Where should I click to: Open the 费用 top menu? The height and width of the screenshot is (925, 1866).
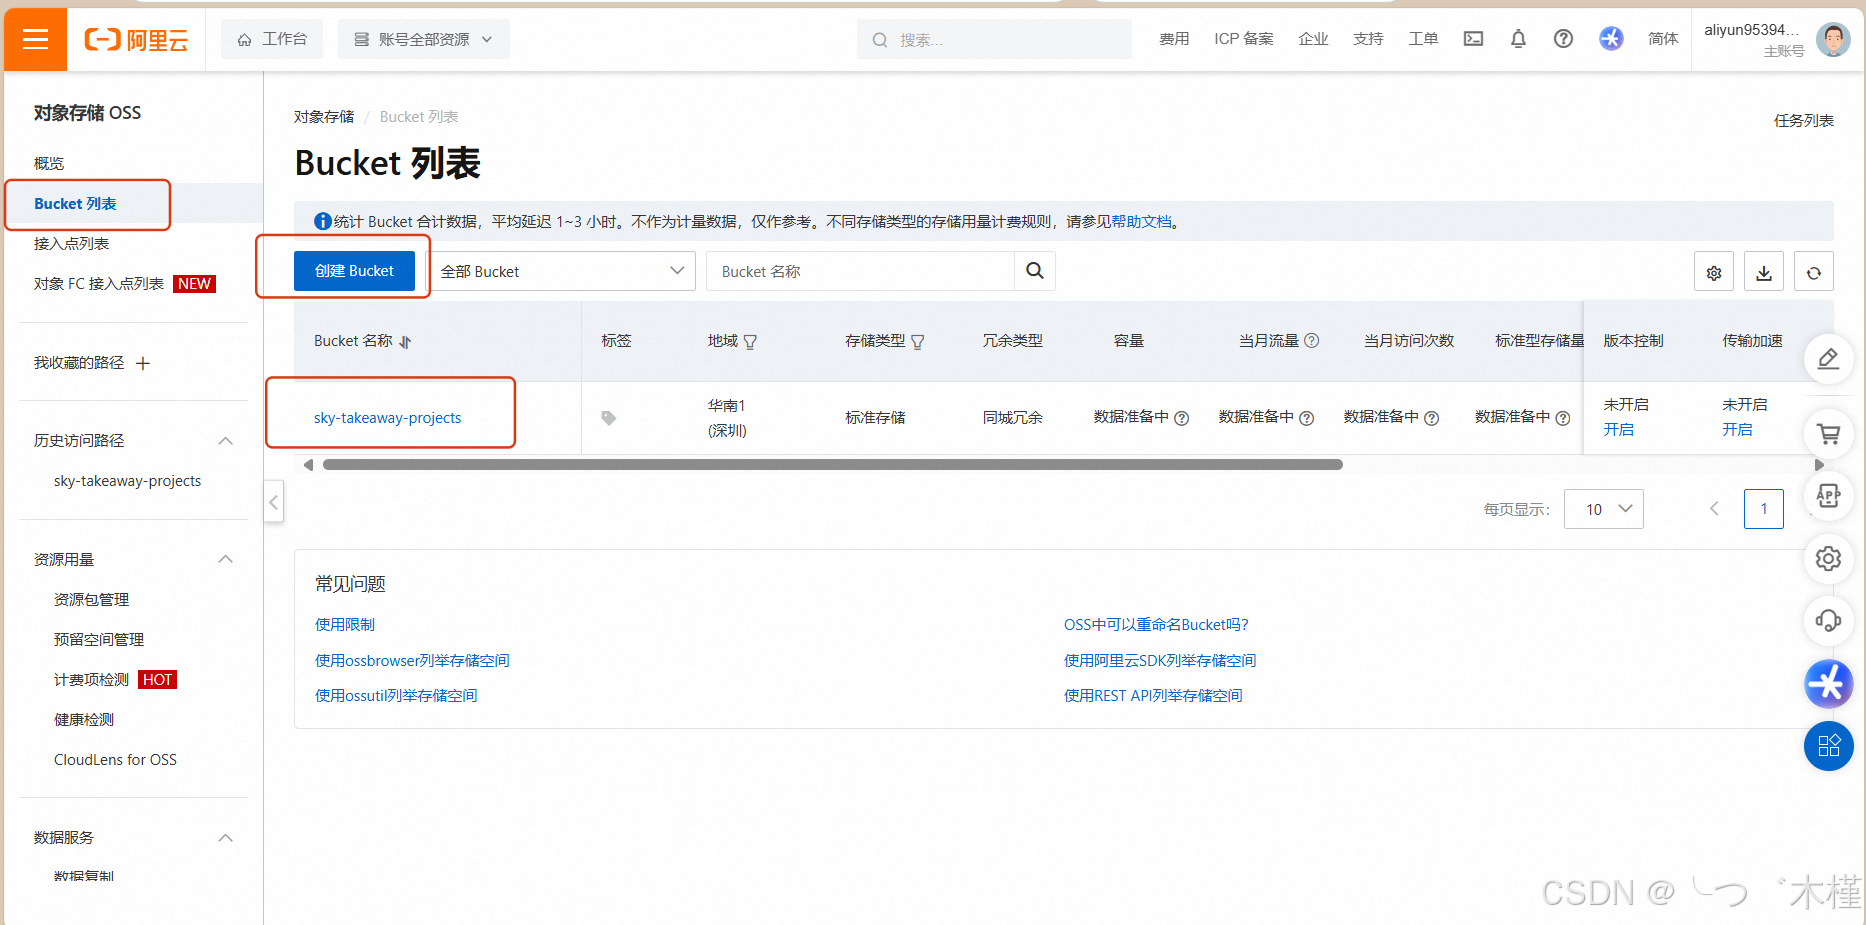point(1174,39)
